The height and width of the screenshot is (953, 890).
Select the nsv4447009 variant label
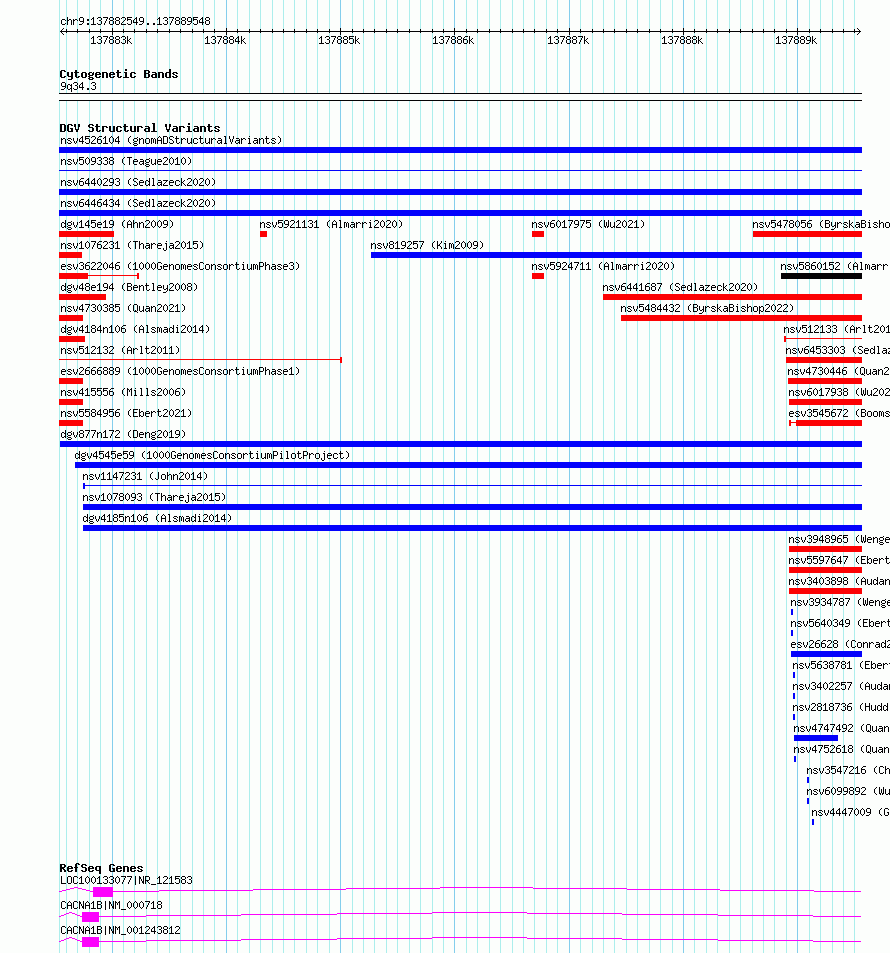click(x=850, y=812)
